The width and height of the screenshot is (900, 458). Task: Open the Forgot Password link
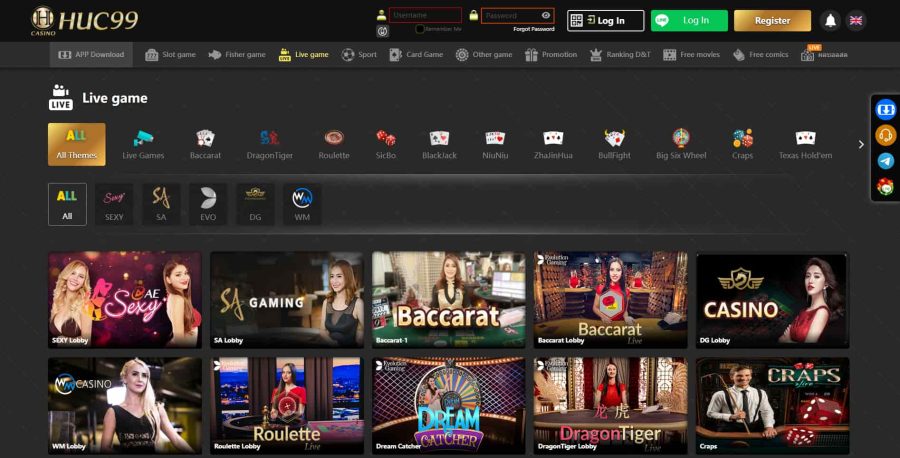click(x=534, y=29)
